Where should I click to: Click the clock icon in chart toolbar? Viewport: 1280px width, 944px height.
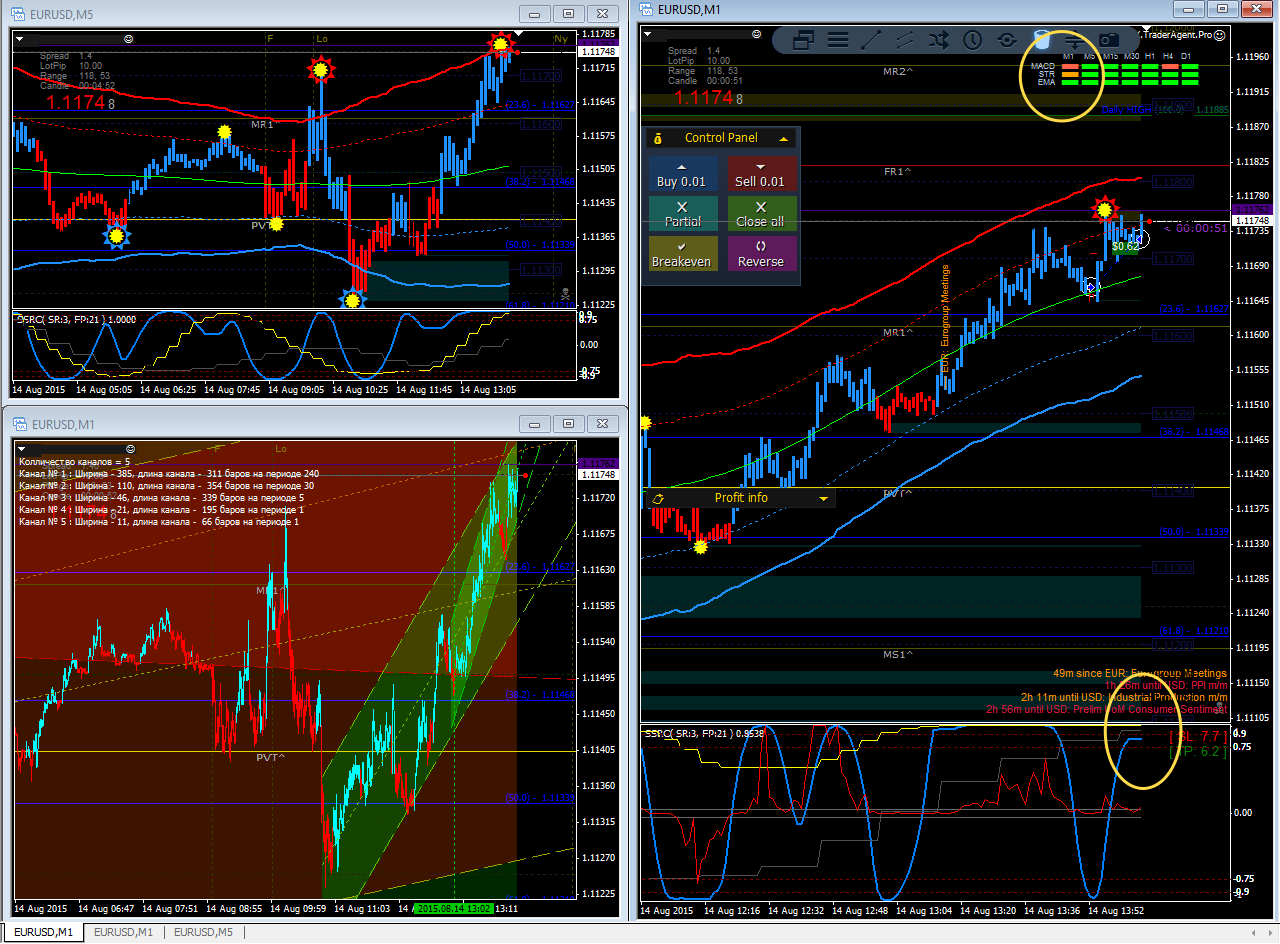pyautogui.click(x=972, y=40)
